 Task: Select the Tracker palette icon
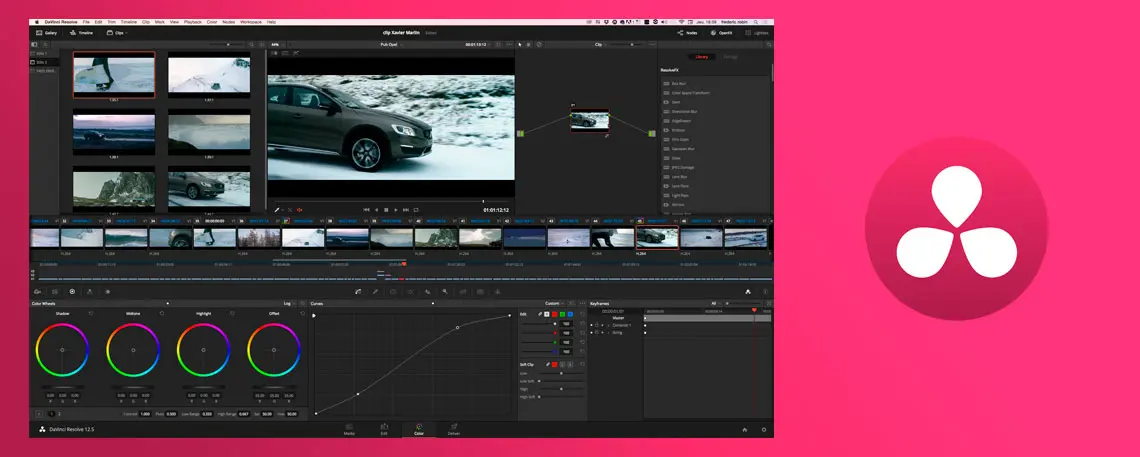point(410,291)
